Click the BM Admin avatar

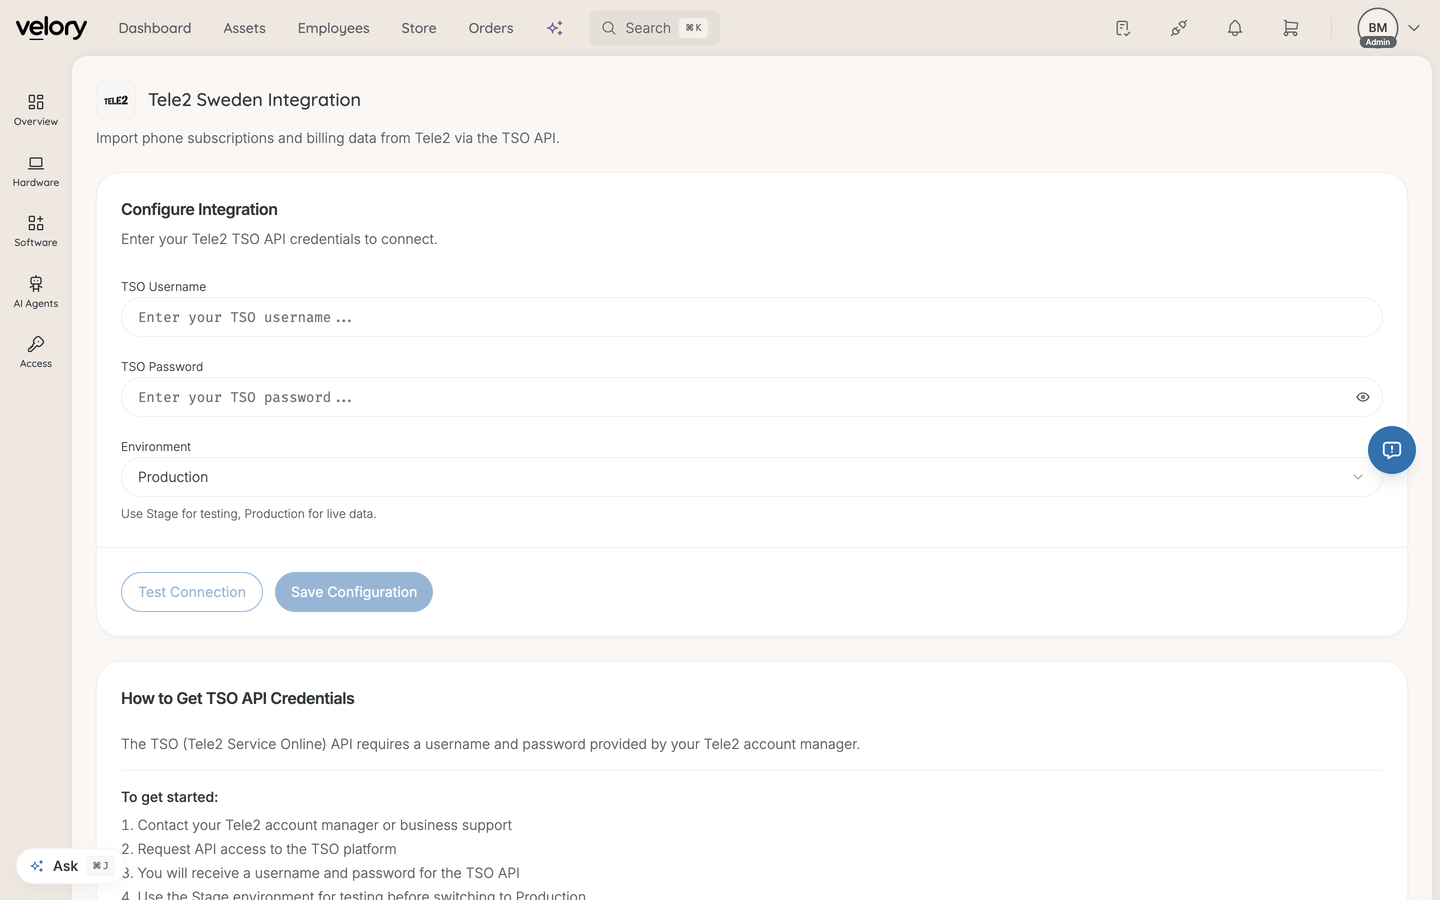coord(1378,28)
